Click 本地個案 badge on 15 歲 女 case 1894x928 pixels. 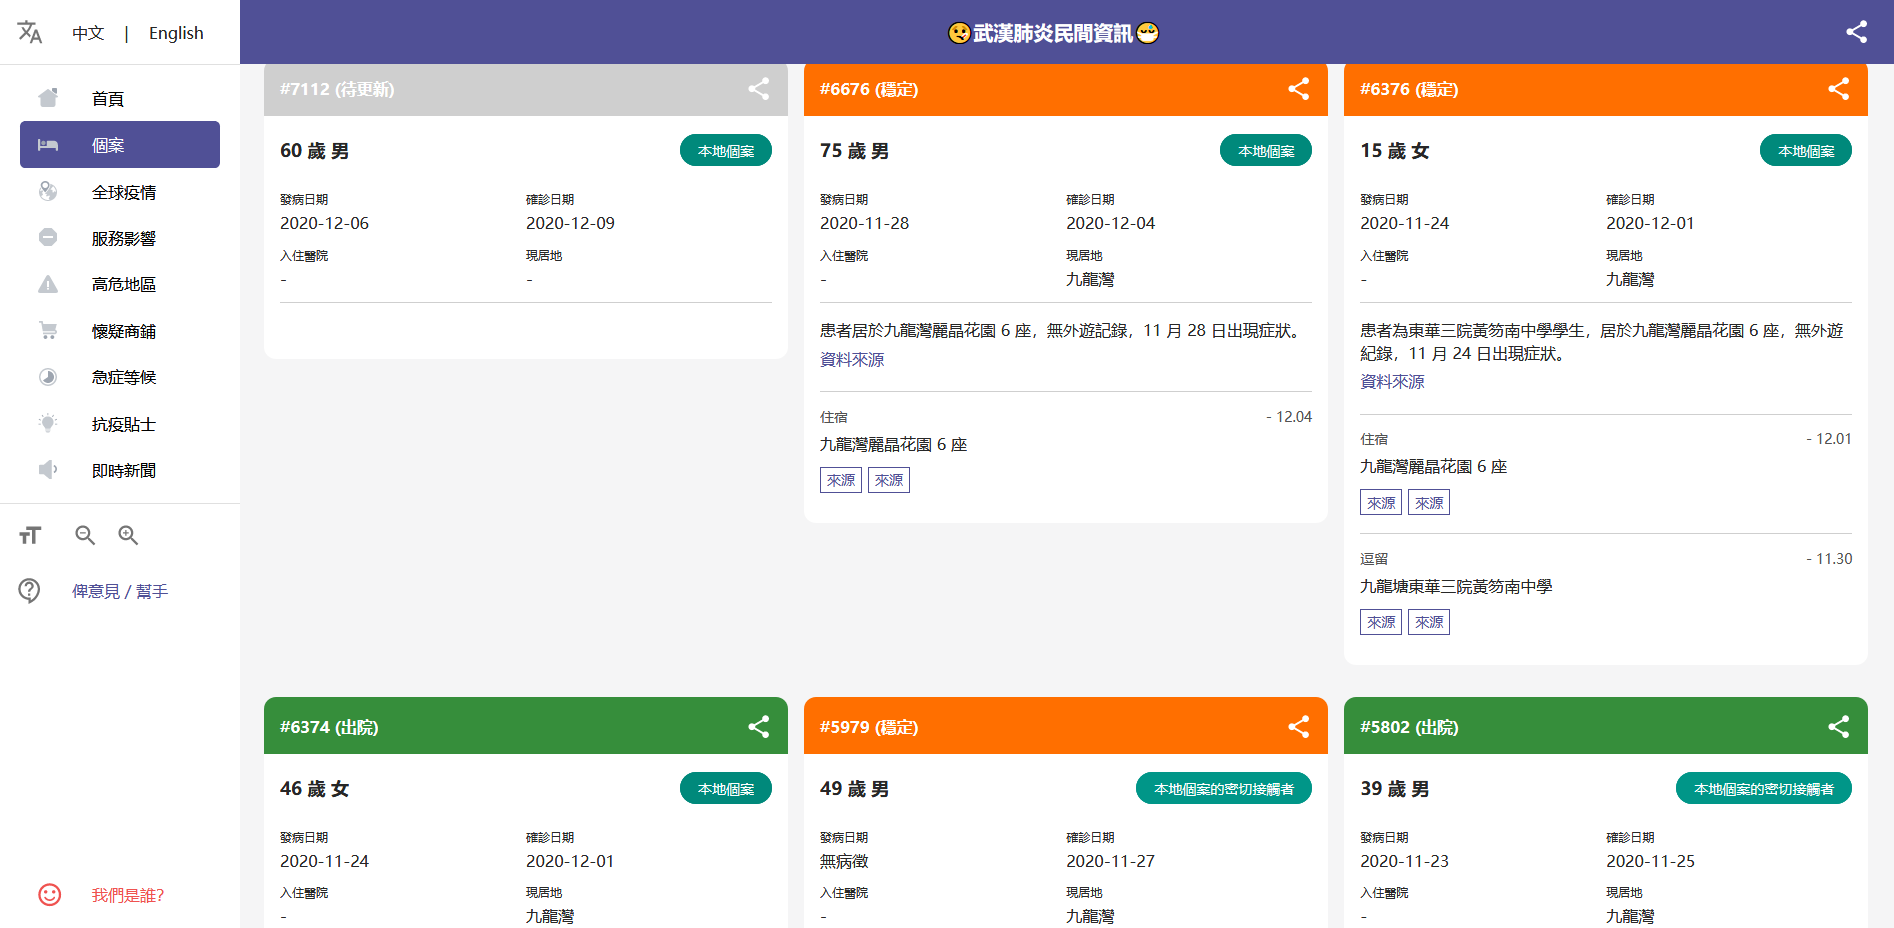coord(1806,150)
